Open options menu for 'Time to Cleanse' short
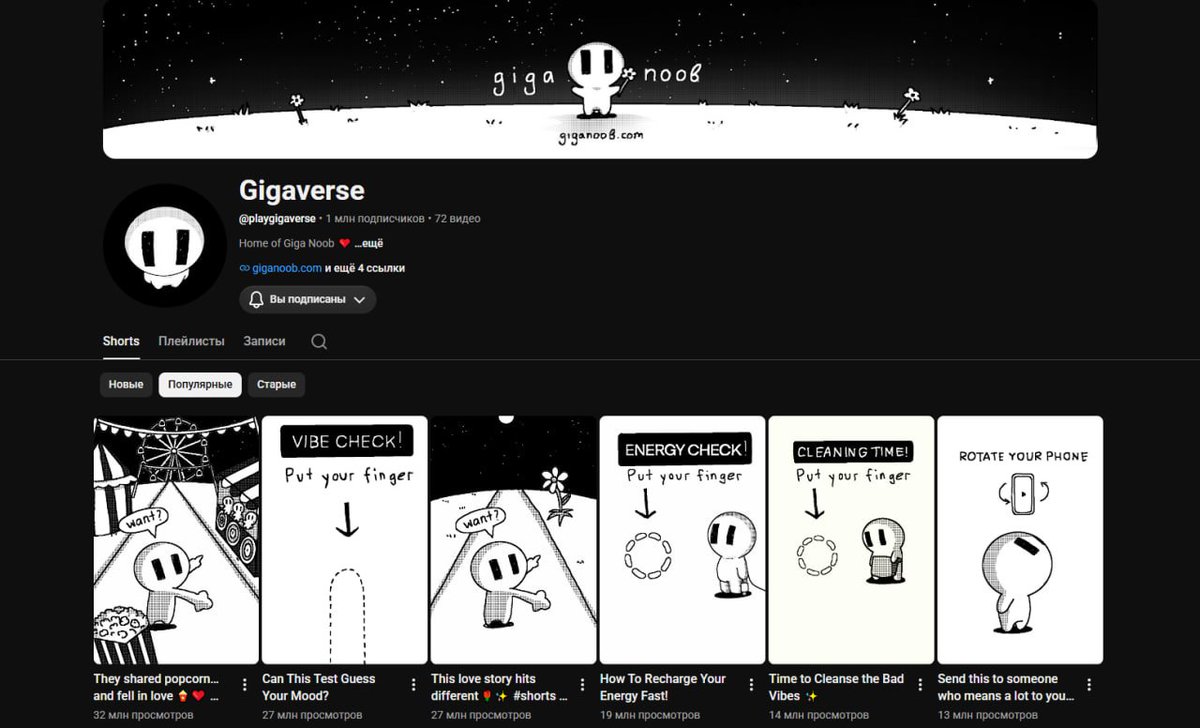This screenshot has width=1200, height=728. click(921, 686)
